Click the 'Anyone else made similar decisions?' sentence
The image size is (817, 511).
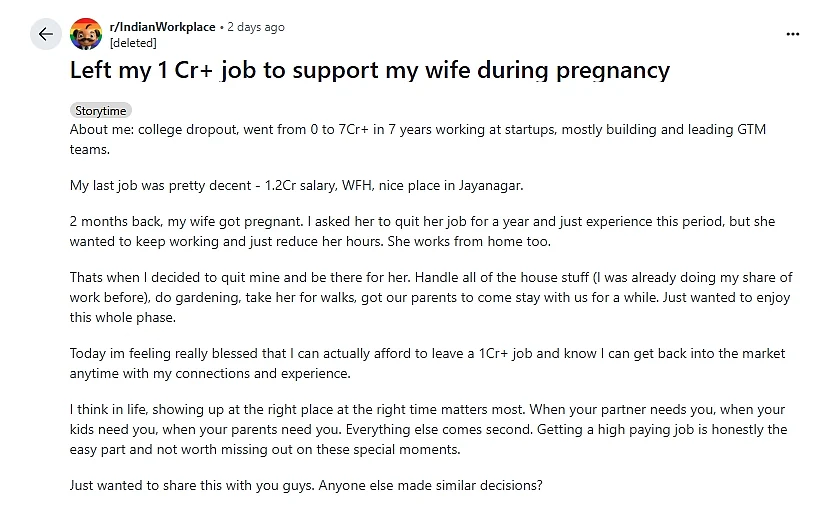point(430,485)
